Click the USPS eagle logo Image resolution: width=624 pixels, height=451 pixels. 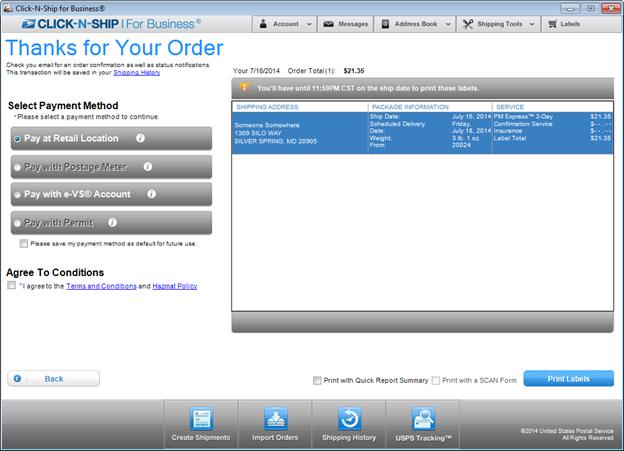(x=28, y=24)
